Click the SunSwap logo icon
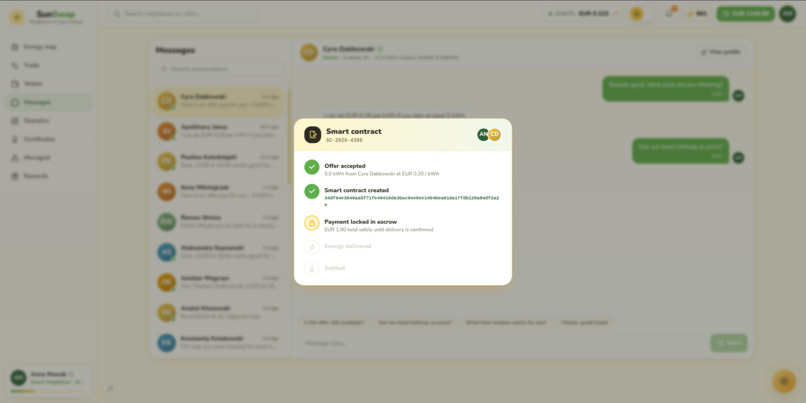This screenshot has width=806, height=403. (17, 17)
